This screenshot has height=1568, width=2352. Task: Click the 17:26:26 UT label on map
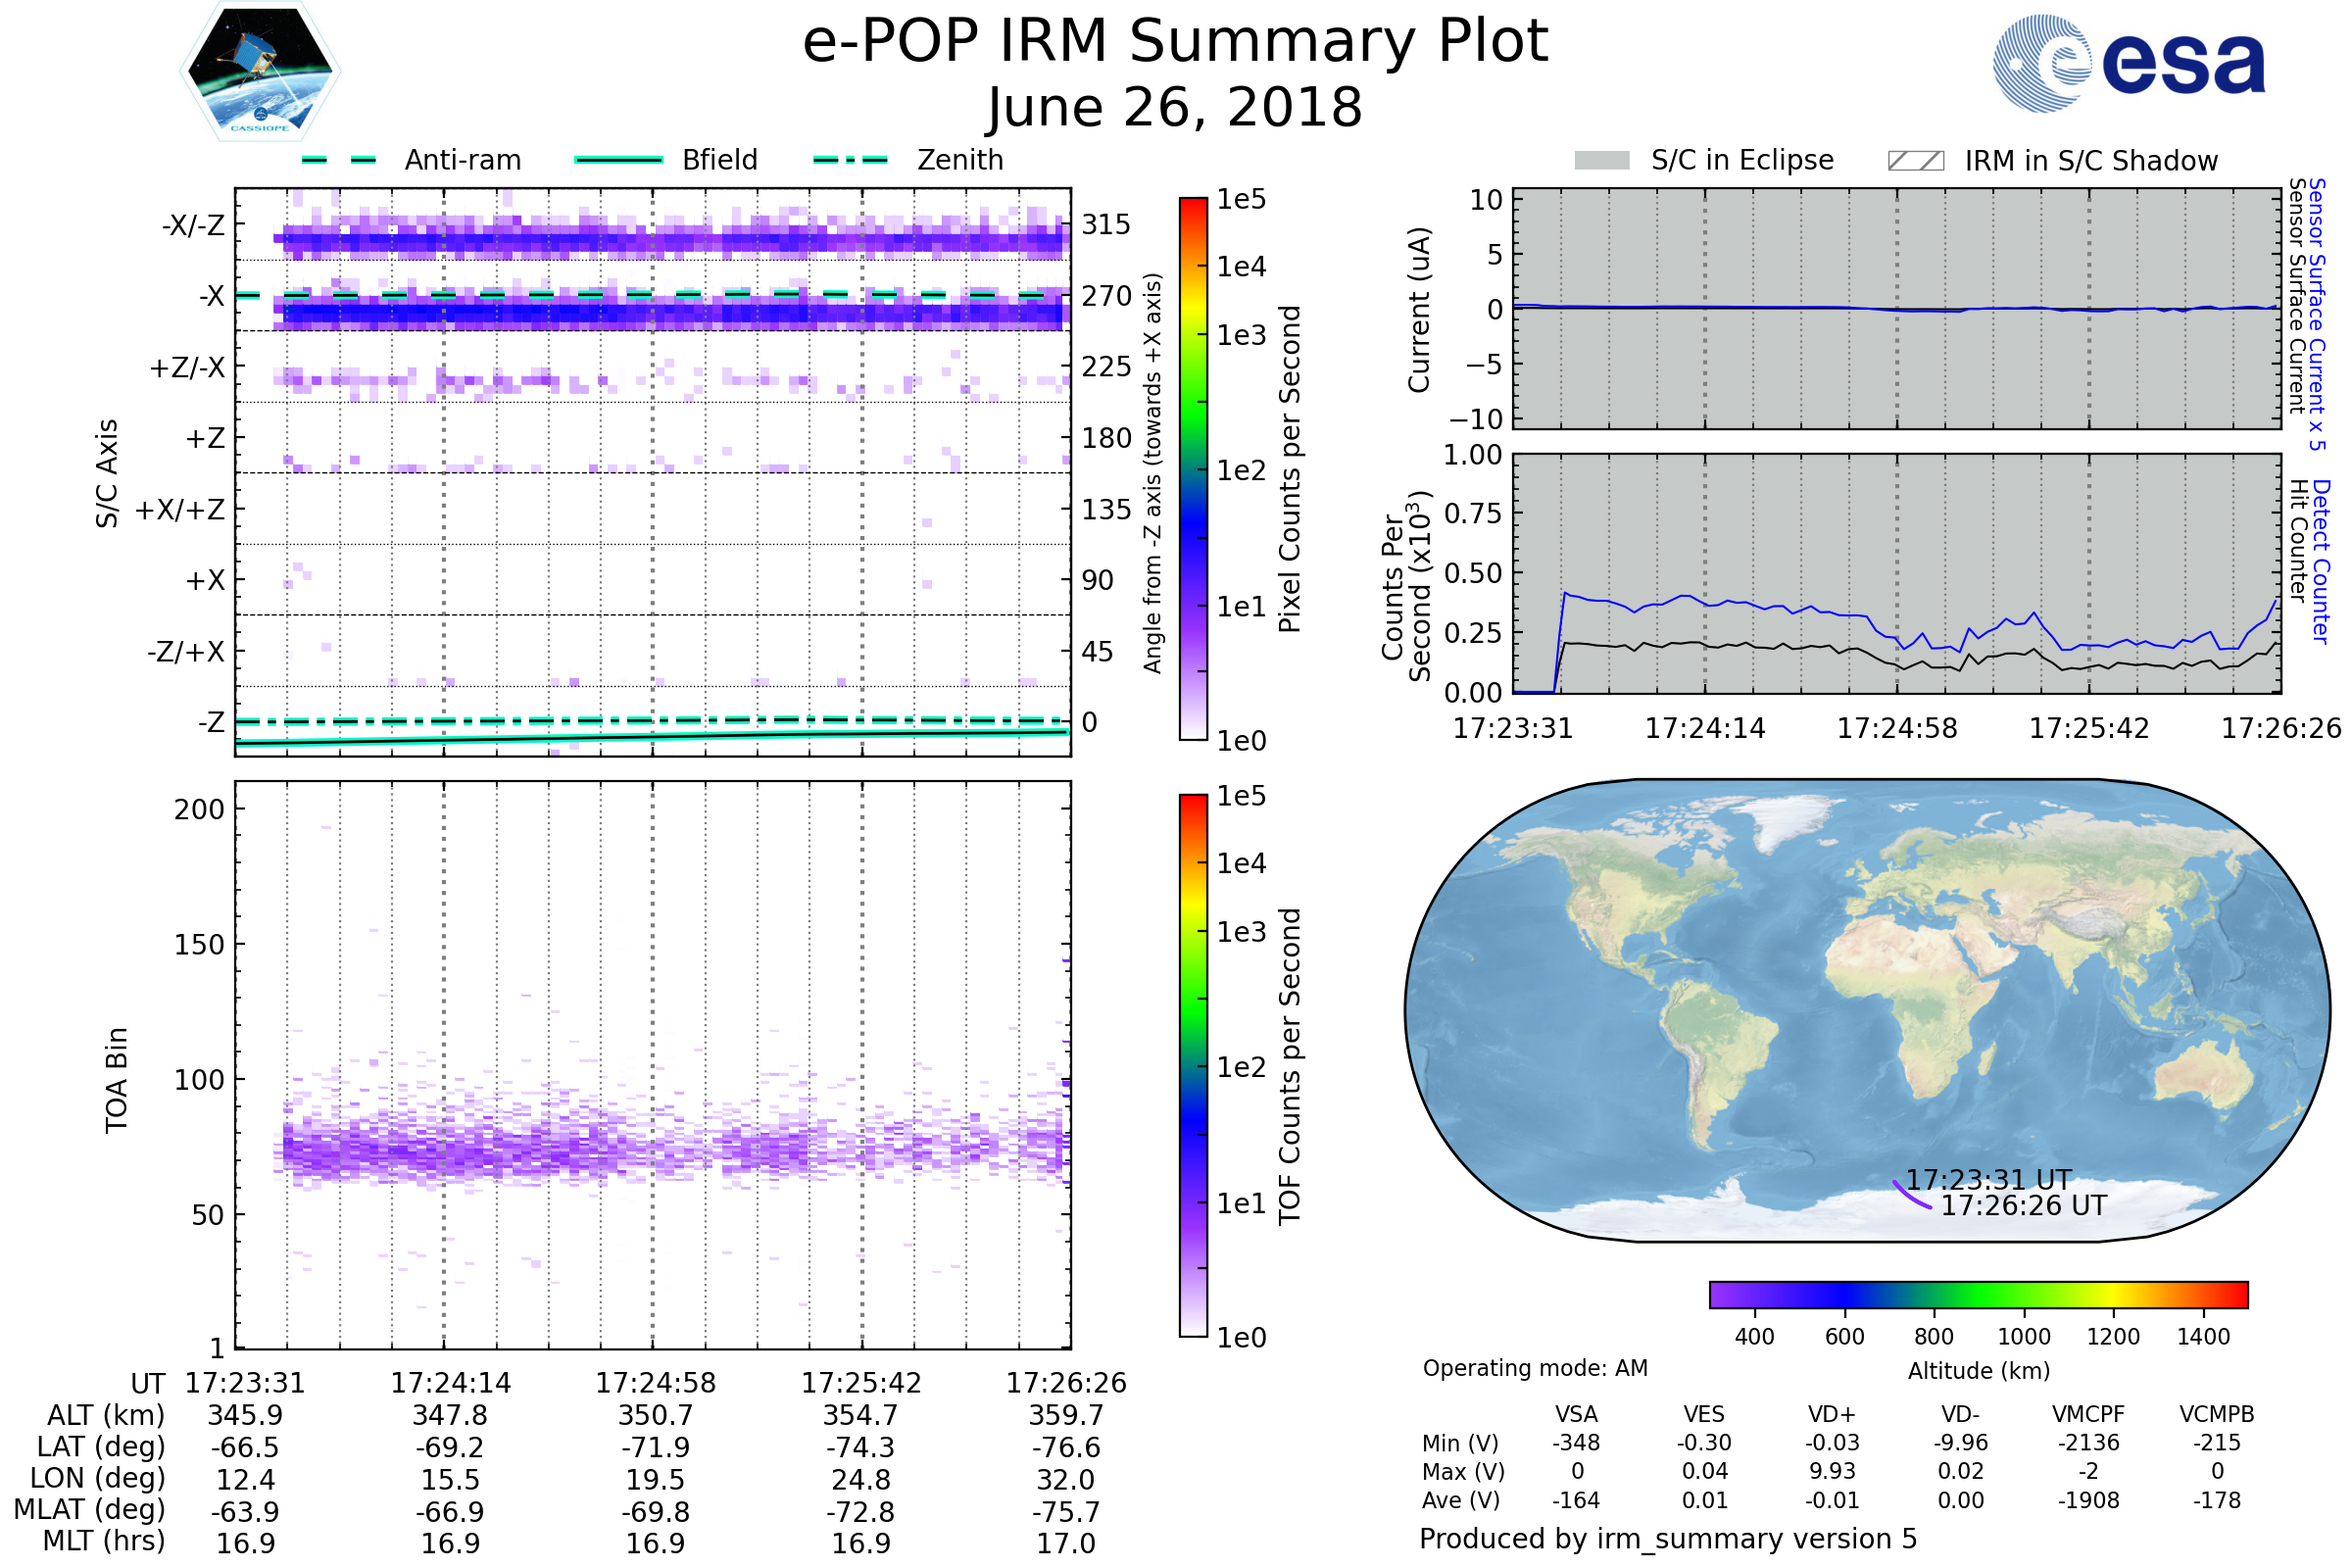point(2023,1206)
